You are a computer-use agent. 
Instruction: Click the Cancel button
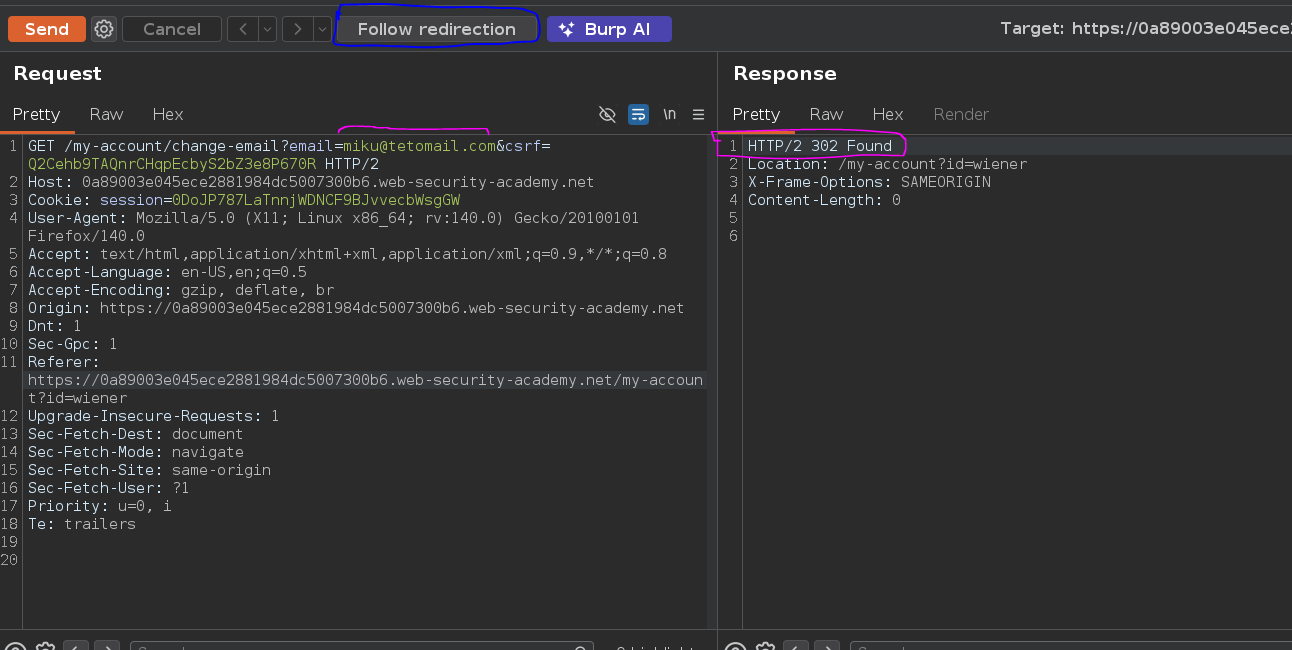[172, 29]
